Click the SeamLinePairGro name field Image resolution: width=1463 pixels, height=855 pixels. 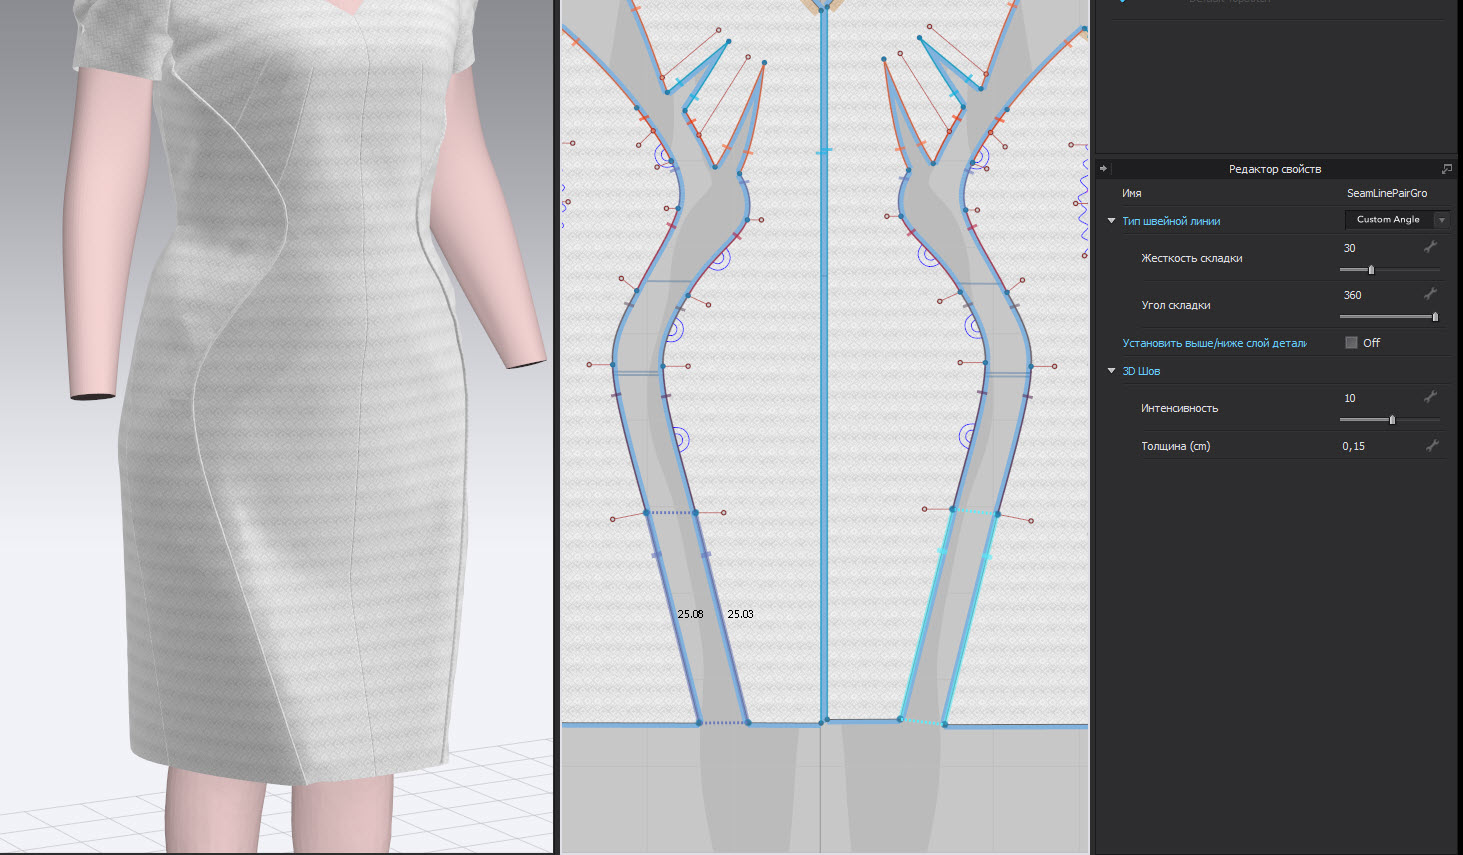pos(1386,193)
